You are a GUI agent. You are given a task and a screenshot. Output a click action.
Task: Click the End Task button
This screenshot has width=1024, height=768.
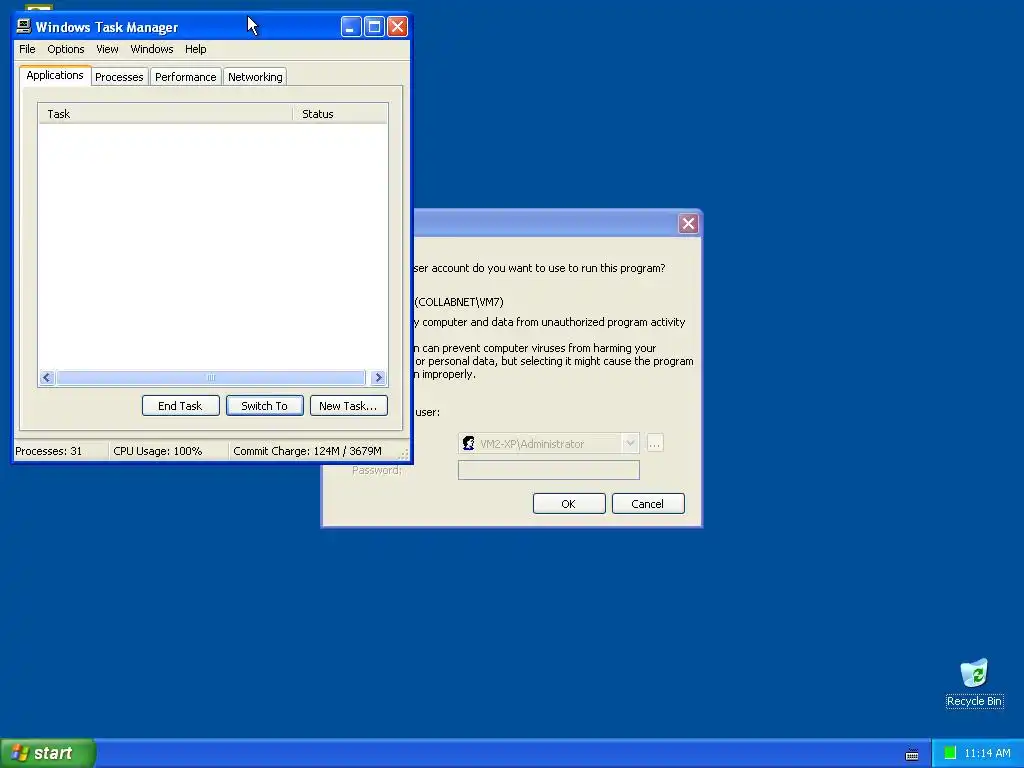[x=180, y=406]
